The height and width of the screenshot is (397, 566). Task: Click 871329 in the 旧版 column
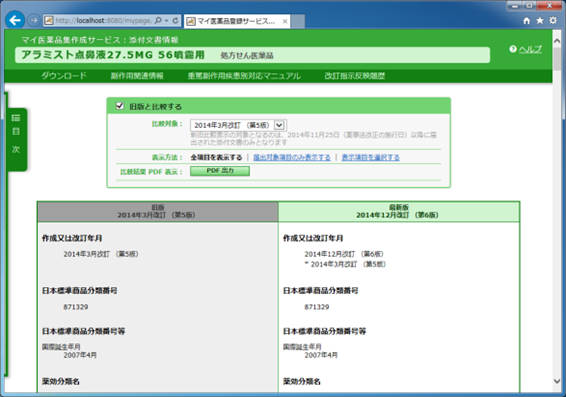(x=76, y=307)
